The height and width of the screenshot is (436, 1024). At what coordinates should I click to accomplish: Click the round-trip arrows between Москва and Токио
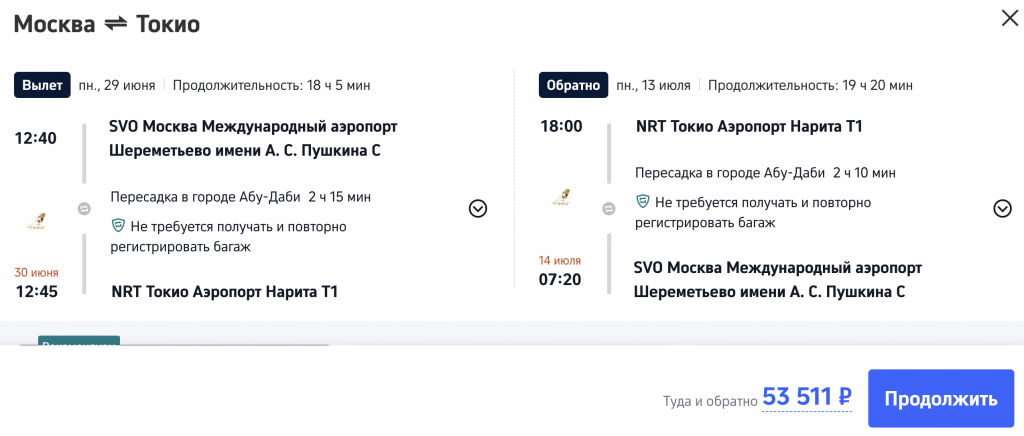[x=117, y=25]
